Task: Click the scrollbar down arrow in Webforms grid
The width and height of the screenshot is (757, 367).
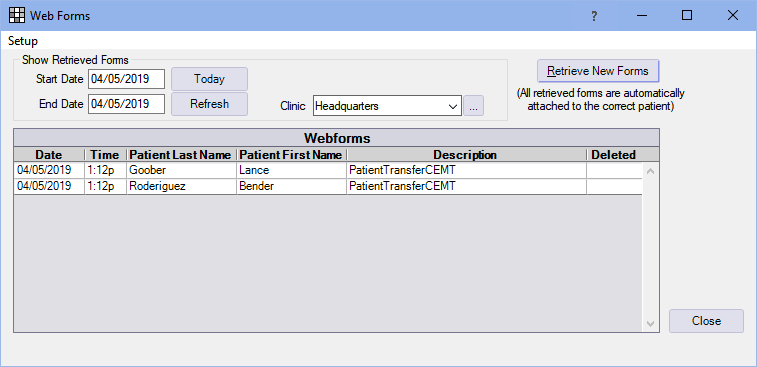Action: [x=650, y=323]
